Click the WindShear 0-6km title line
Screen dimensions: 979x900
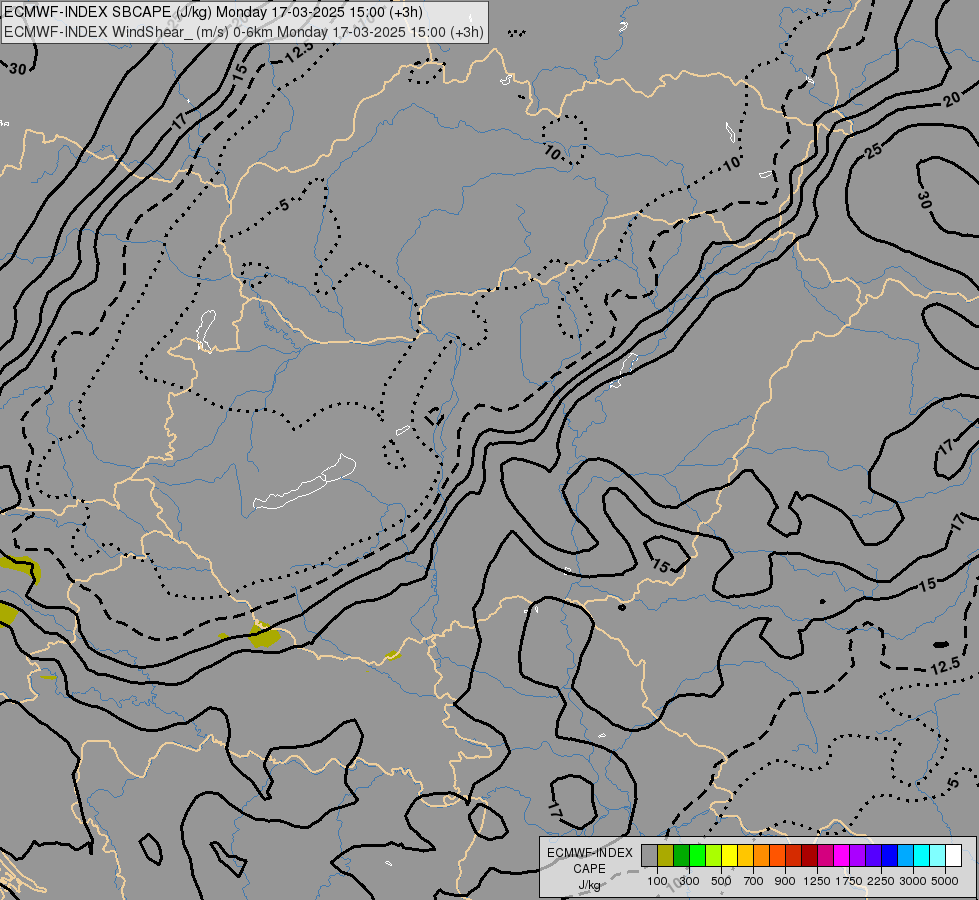click(x=244, y=32)
